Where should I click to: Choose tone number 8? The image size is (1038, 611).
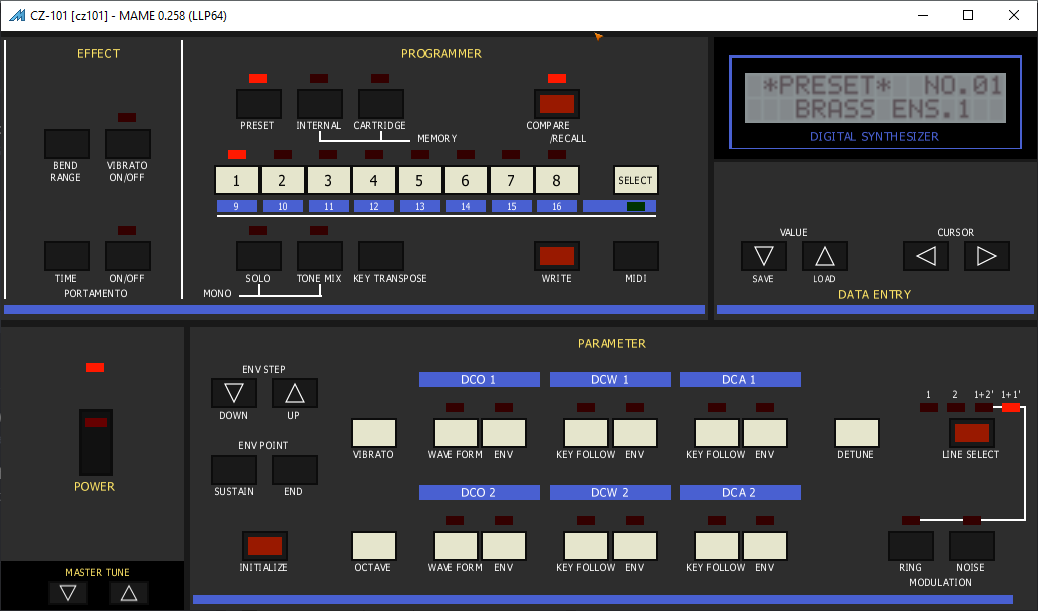(x=557, y=180)
